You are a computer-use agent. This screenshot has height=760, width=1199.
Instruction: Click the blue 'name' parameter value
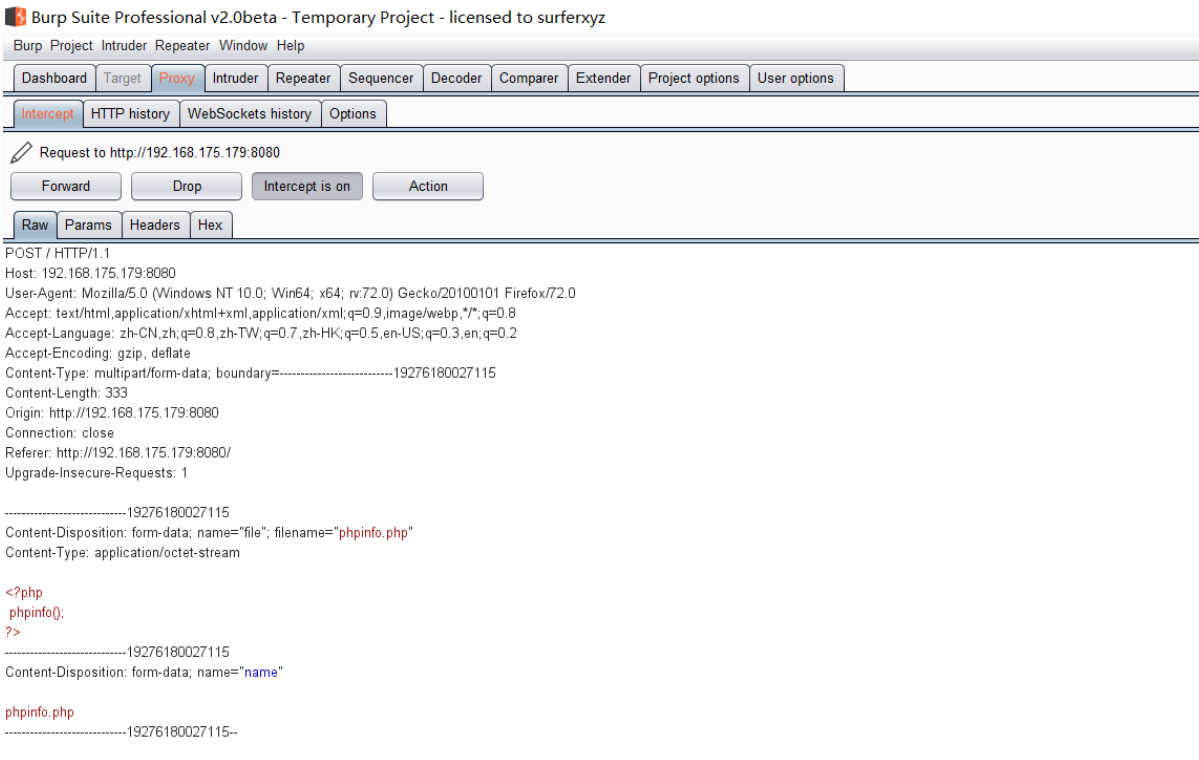261,672
